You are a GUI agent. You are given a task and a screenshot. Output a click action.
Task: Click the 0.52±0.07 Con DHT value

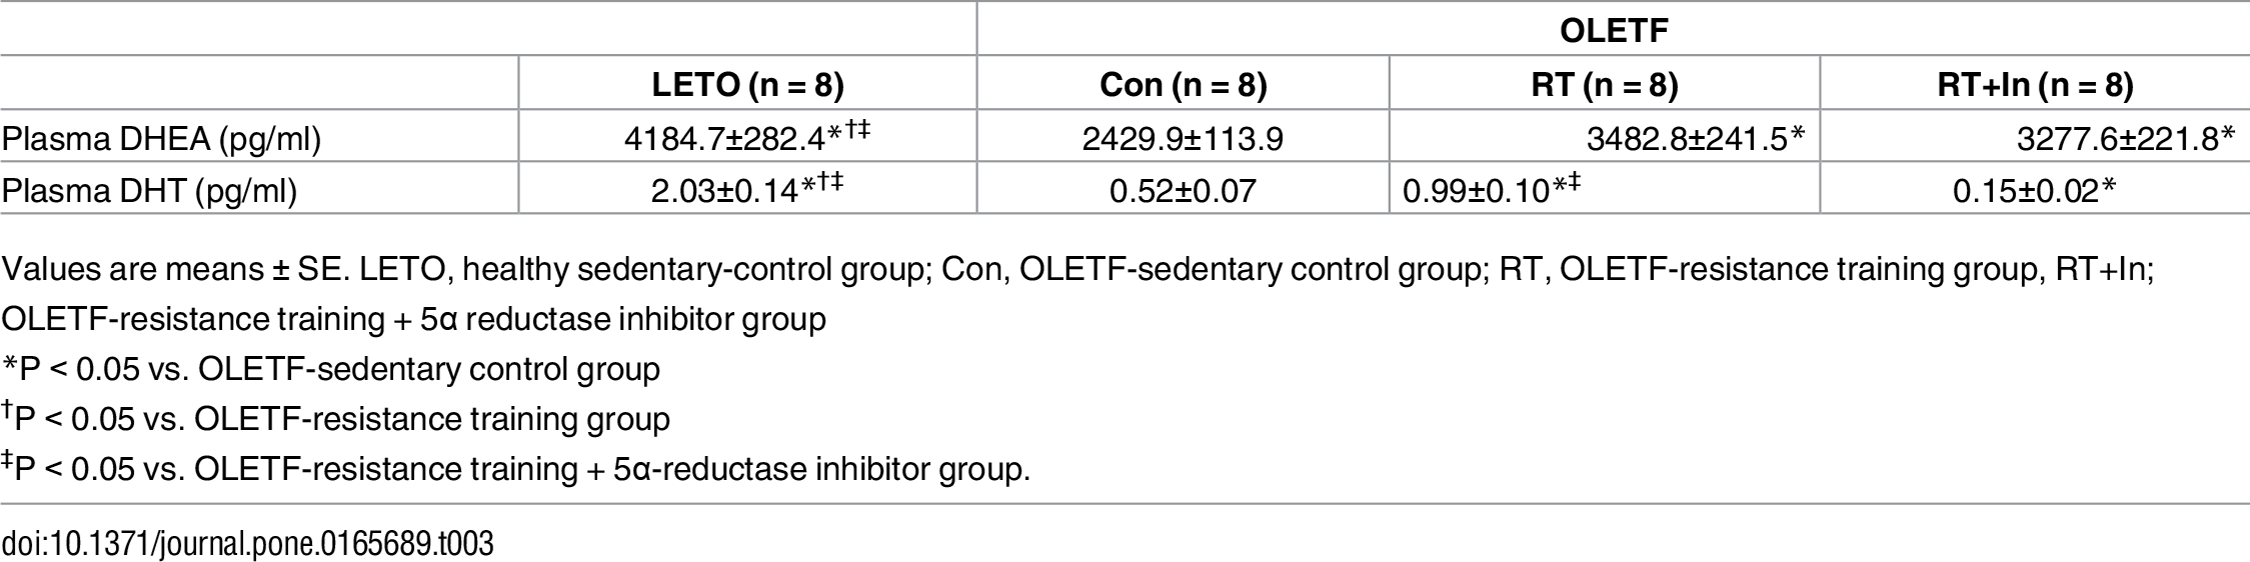point(1183,190)
